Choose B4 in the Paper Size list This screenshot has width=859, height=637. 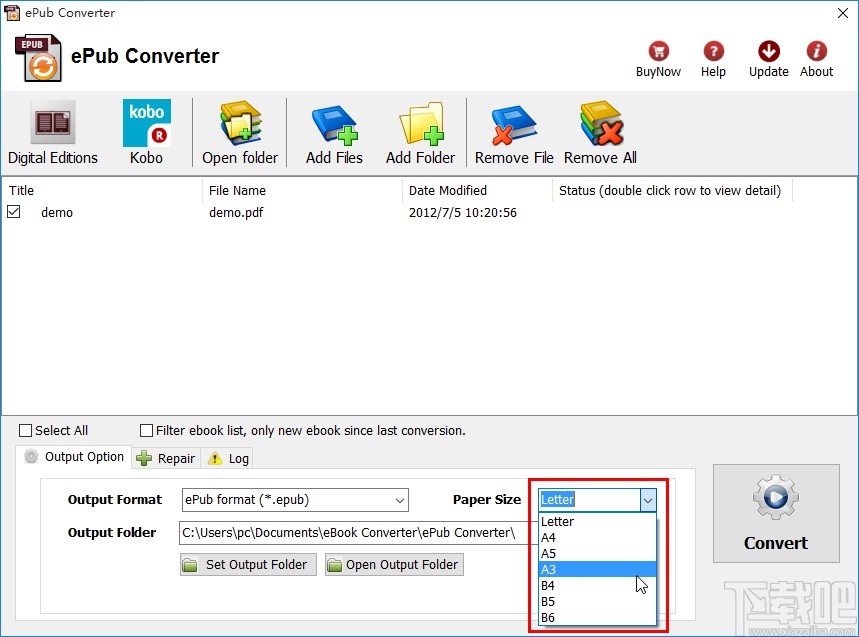click(597, 585)
